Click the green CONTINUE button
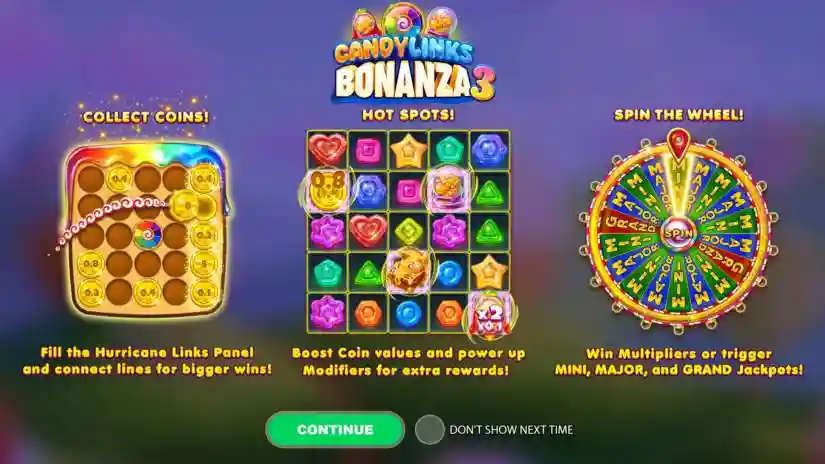Screen dimensions: 825x464 pyautogui.click(x=335, y=430)
